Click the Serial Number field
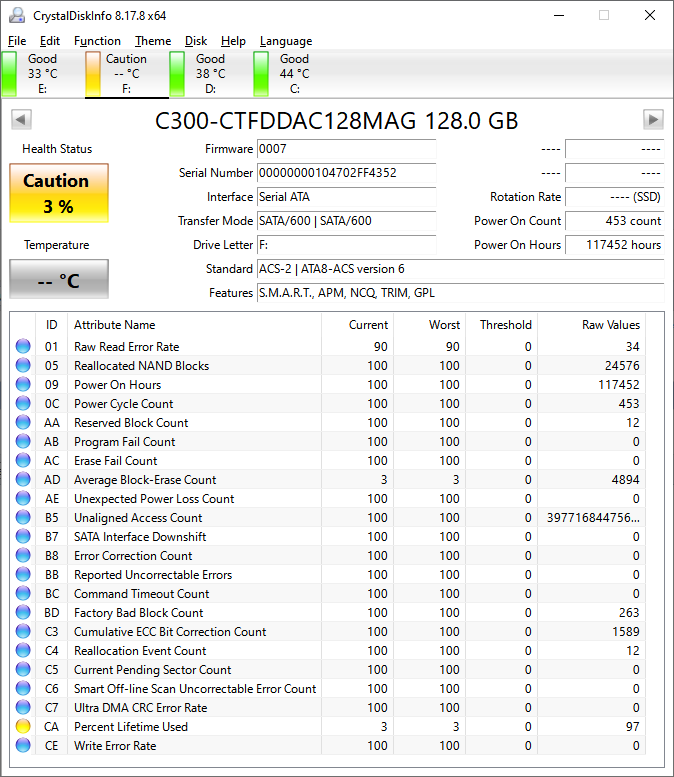Screen dimensions: 674x777 (346, 172)
